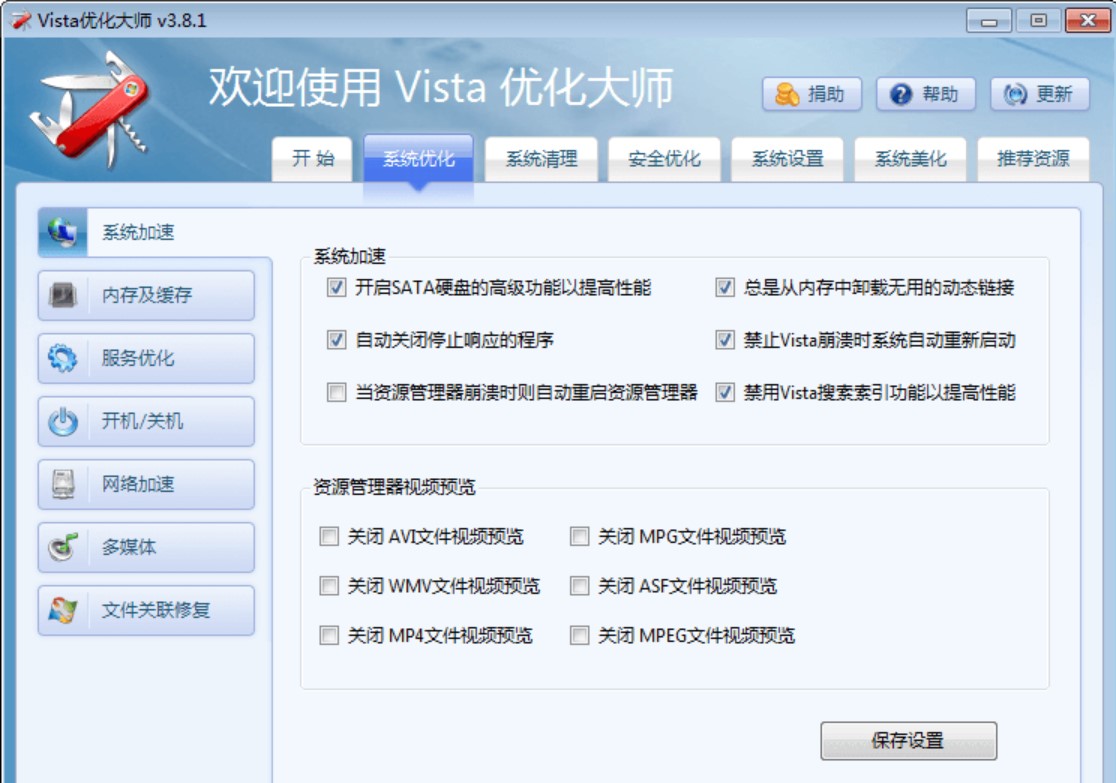This screenshot has width=1116, height=783.
Task: Open the 推荐资源 tab
Action: click(1033, 159)
